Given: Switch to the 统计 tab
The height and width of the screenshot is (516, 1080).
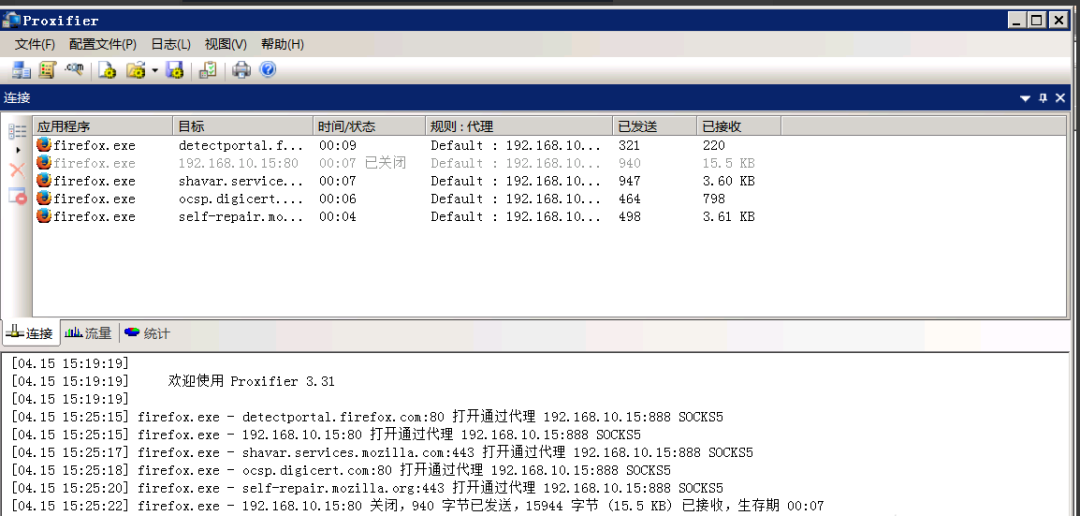Looking at the screenshot, I should (x=147, y=333).
